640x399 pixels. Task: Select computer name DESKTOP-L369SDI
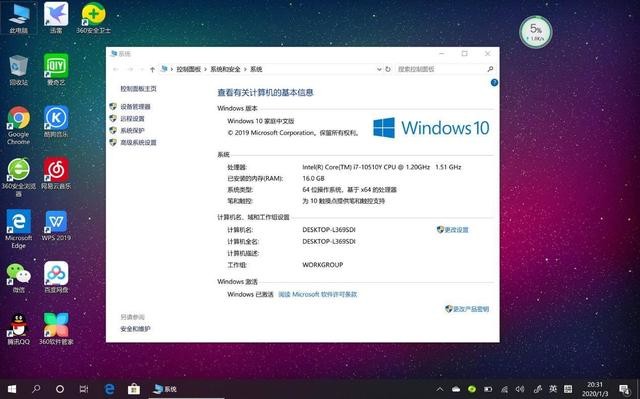click(x=329, y=230)
